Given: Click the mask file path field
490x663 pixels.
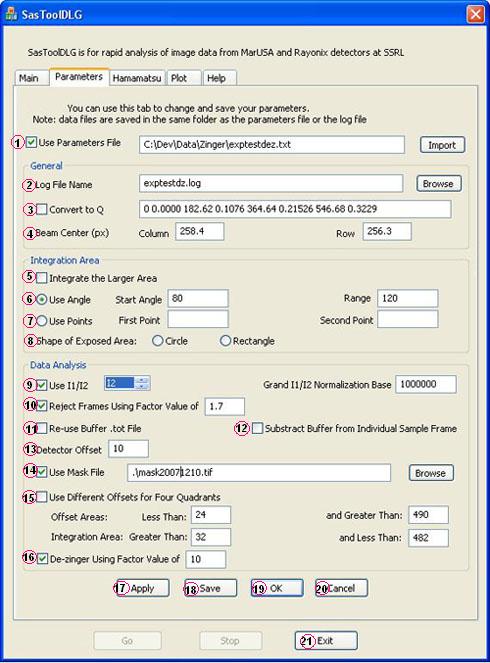Looking at the screenshot, I should point(259,473).
